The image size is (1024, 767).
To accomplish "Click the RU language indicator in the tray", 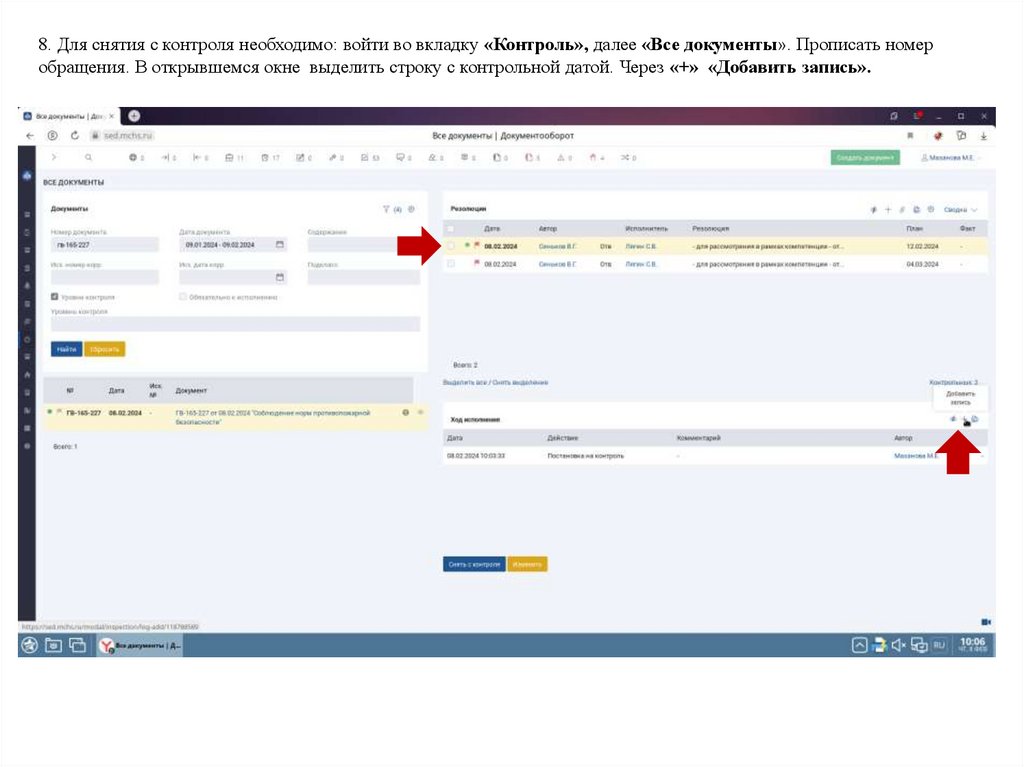I will tap(938, 645).
